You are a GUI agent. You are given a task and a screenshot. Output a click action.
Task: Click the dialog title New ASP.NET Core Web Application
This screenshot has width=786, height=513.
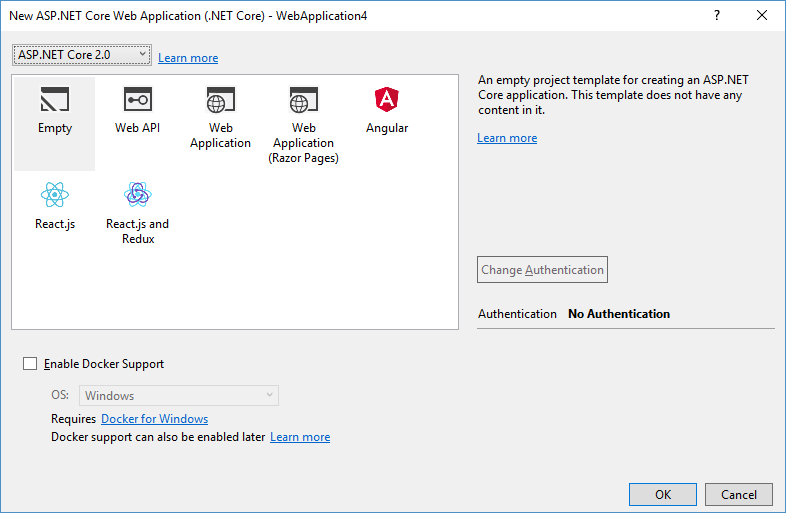[x=188, y=16]
